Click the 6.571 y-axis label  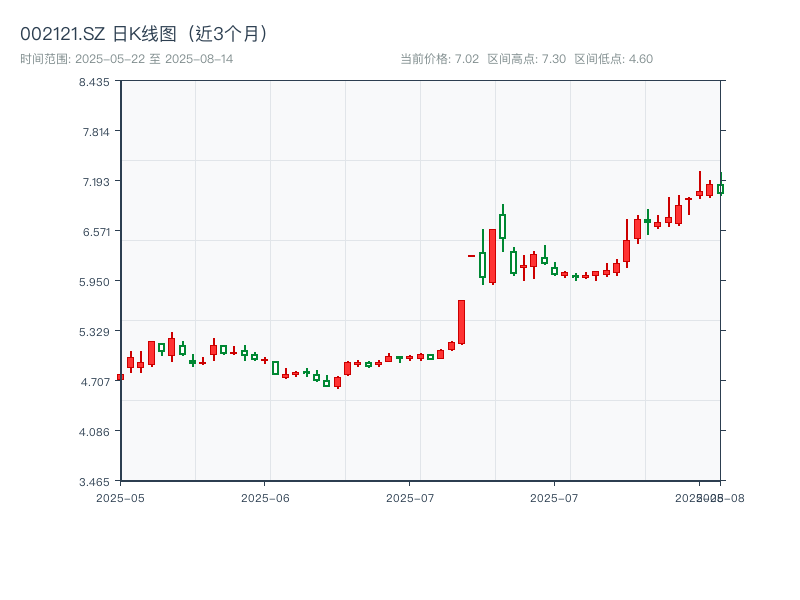click(96, 232)
